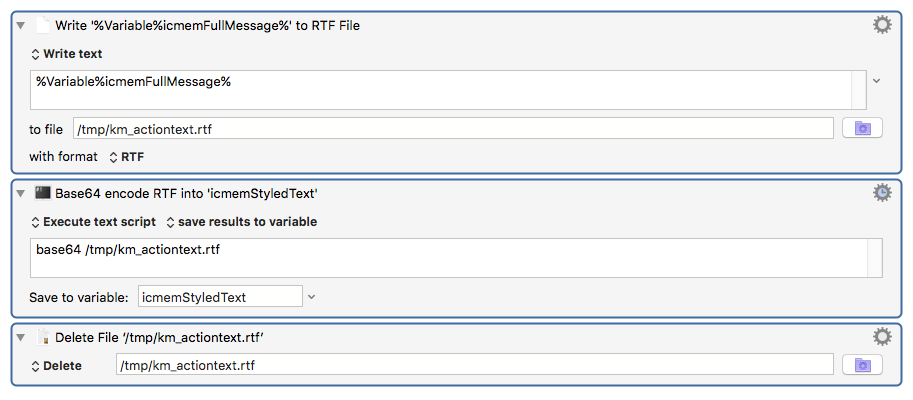Screen dimensions: 913x400
Task: Open gear menu with clock for Base64 encode action
Action: point(882,193)
